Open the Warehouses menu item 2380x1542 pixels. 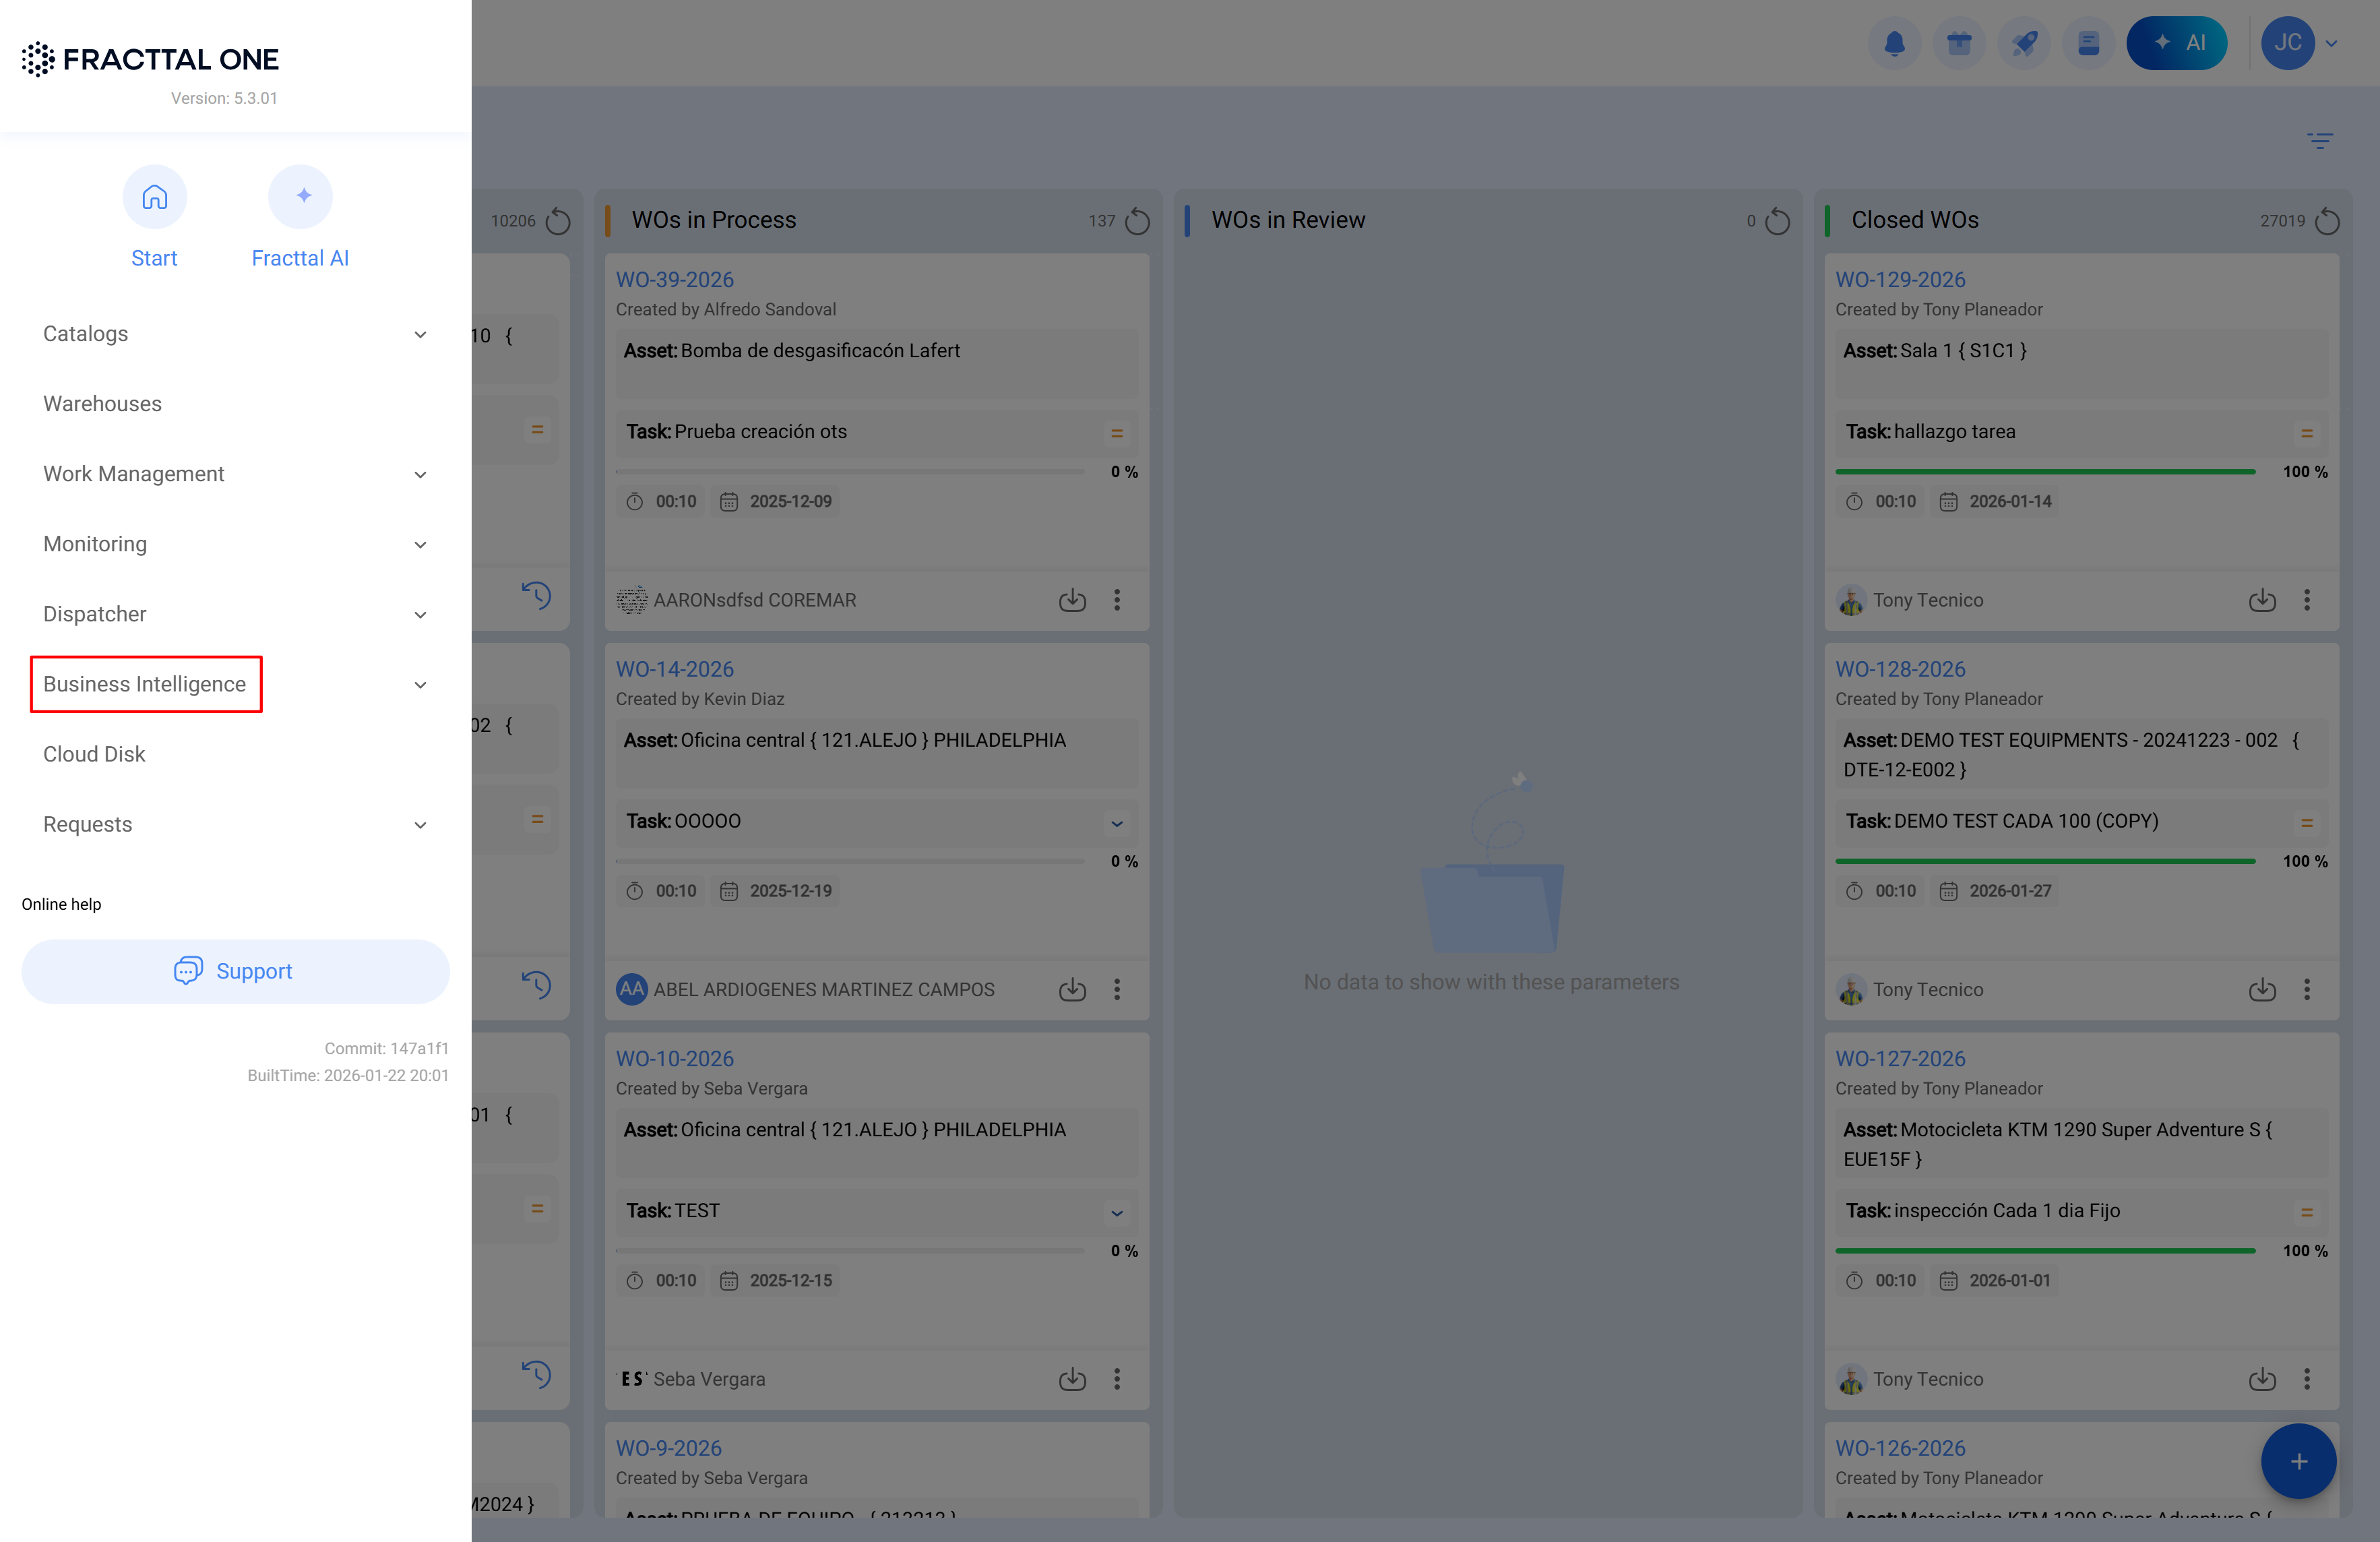pos(102,404)
